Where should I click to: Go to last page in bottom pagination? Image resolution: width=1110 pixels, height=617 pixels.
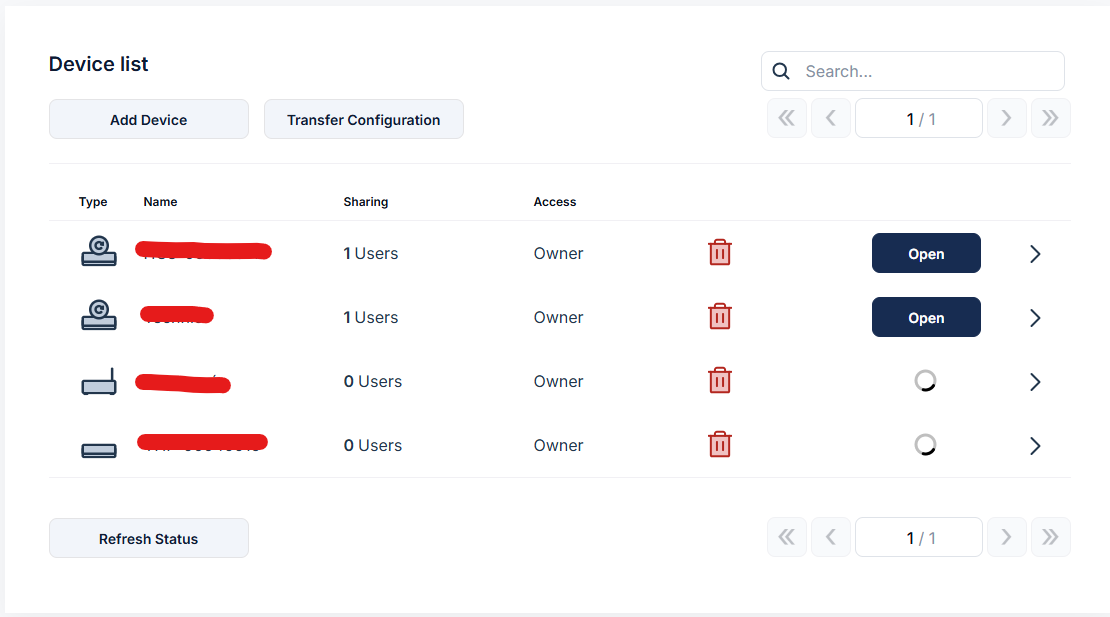(x=1051, y=537)
